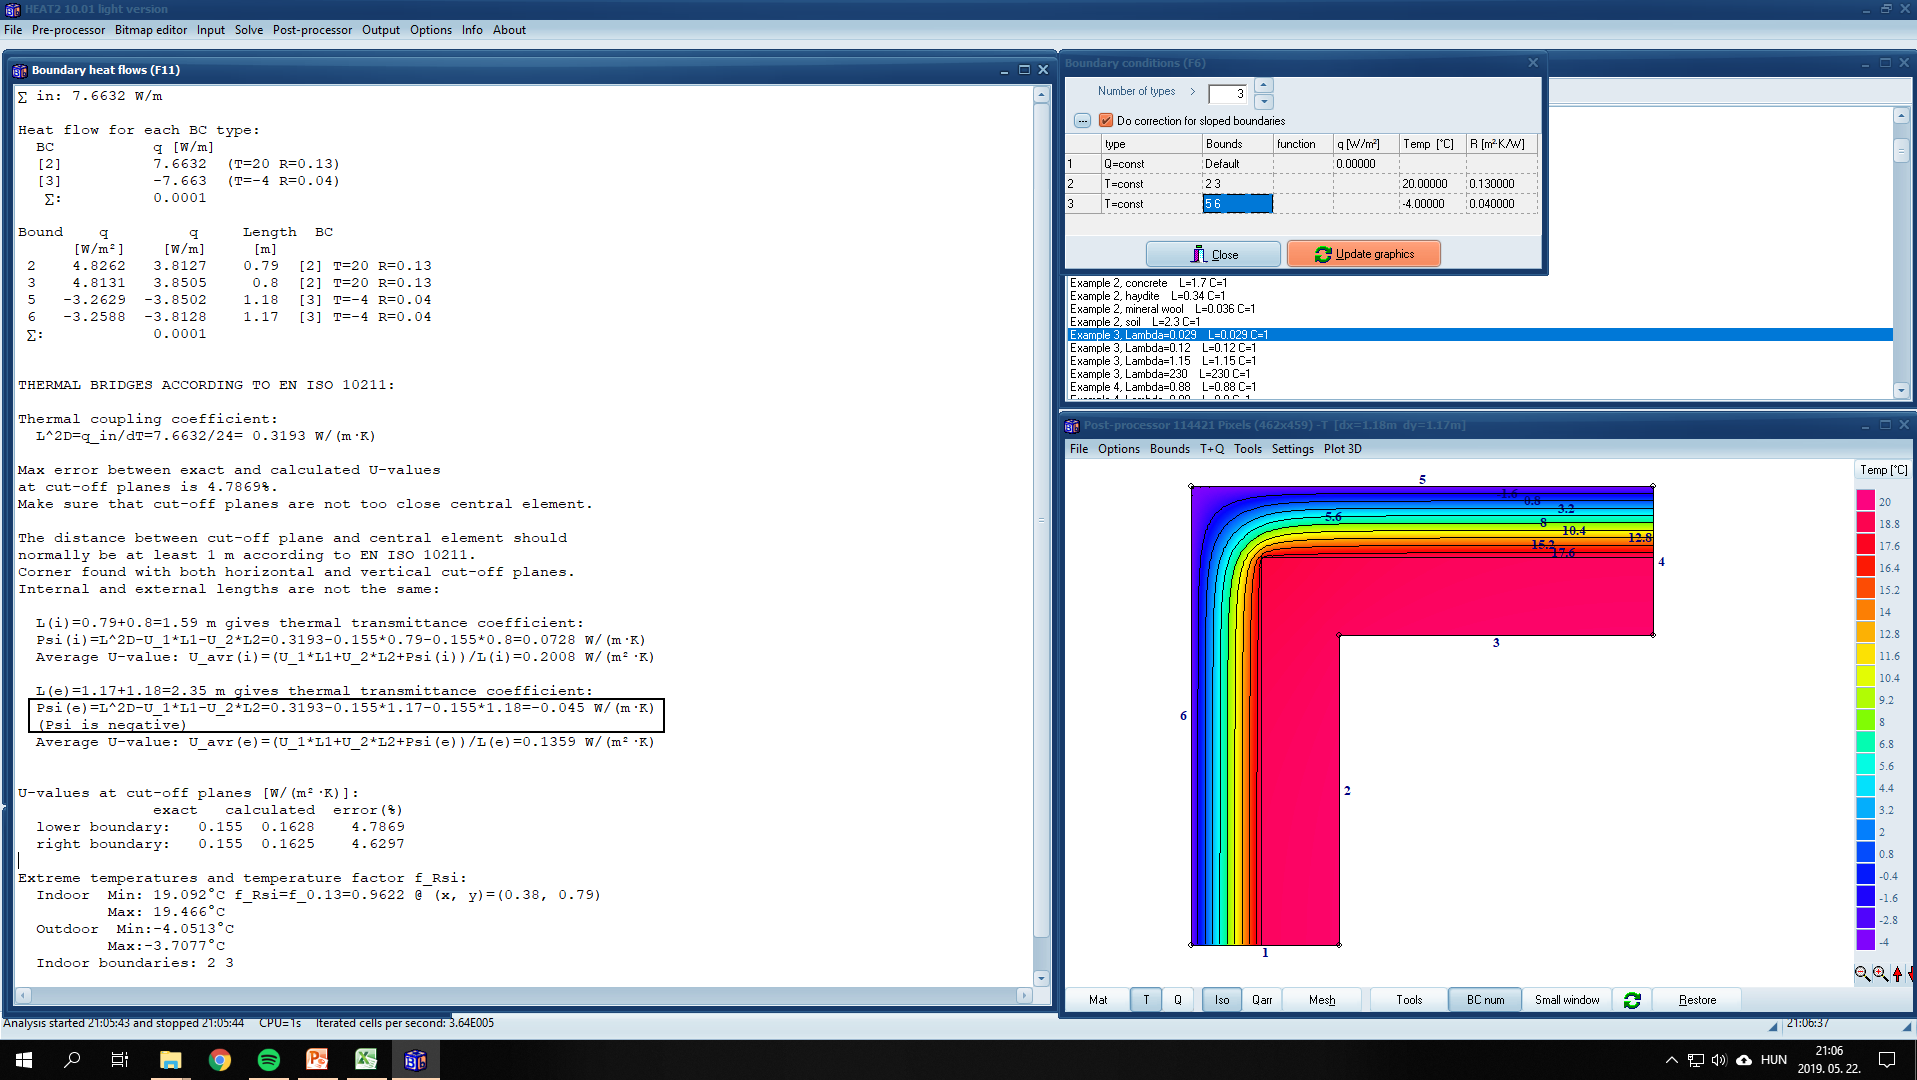
Task: Click the ellipsis button beside sloped boundaries checkbox
Action: coord(1082,121)
